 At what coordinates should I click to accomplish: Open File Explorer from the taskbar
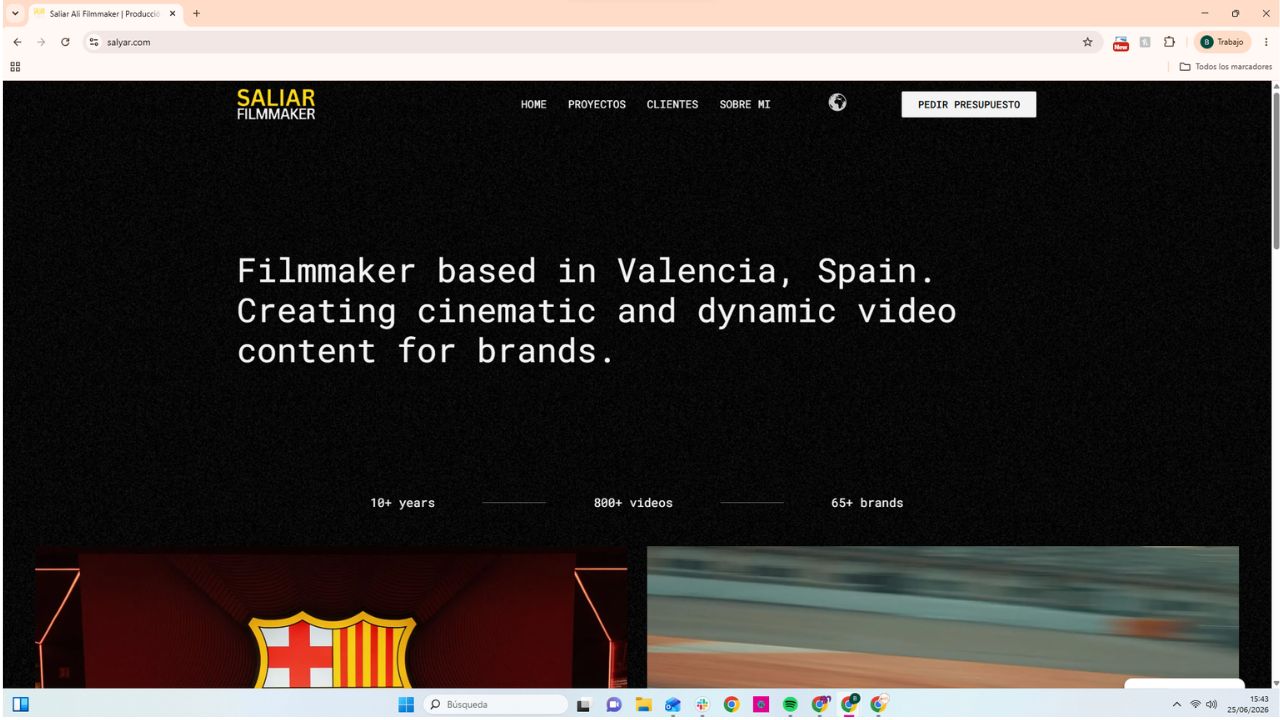coord(643,705)
